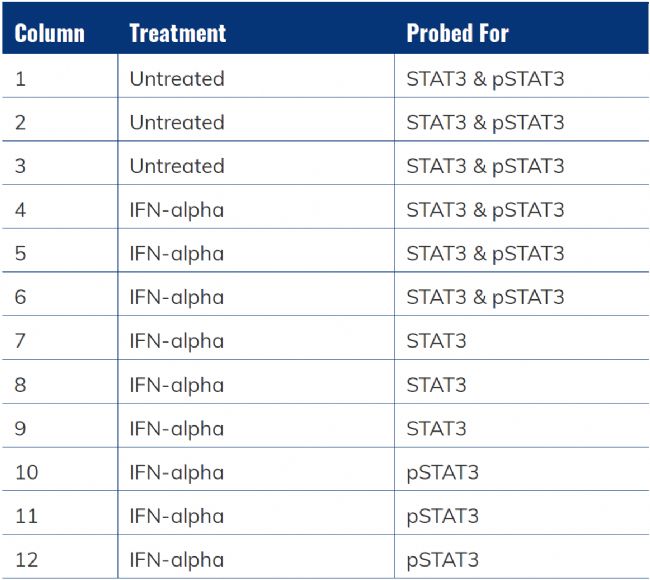This screenshot has height=580, width=650.
Task: Click the STAT3 cell in row 9
Action: pos(436,429)
